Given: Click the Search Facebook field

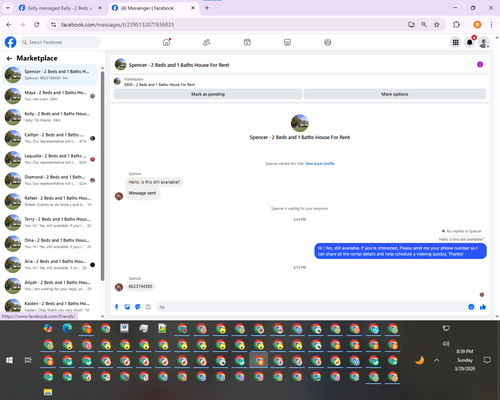Looking at the screenshot, I should point(60,42).
